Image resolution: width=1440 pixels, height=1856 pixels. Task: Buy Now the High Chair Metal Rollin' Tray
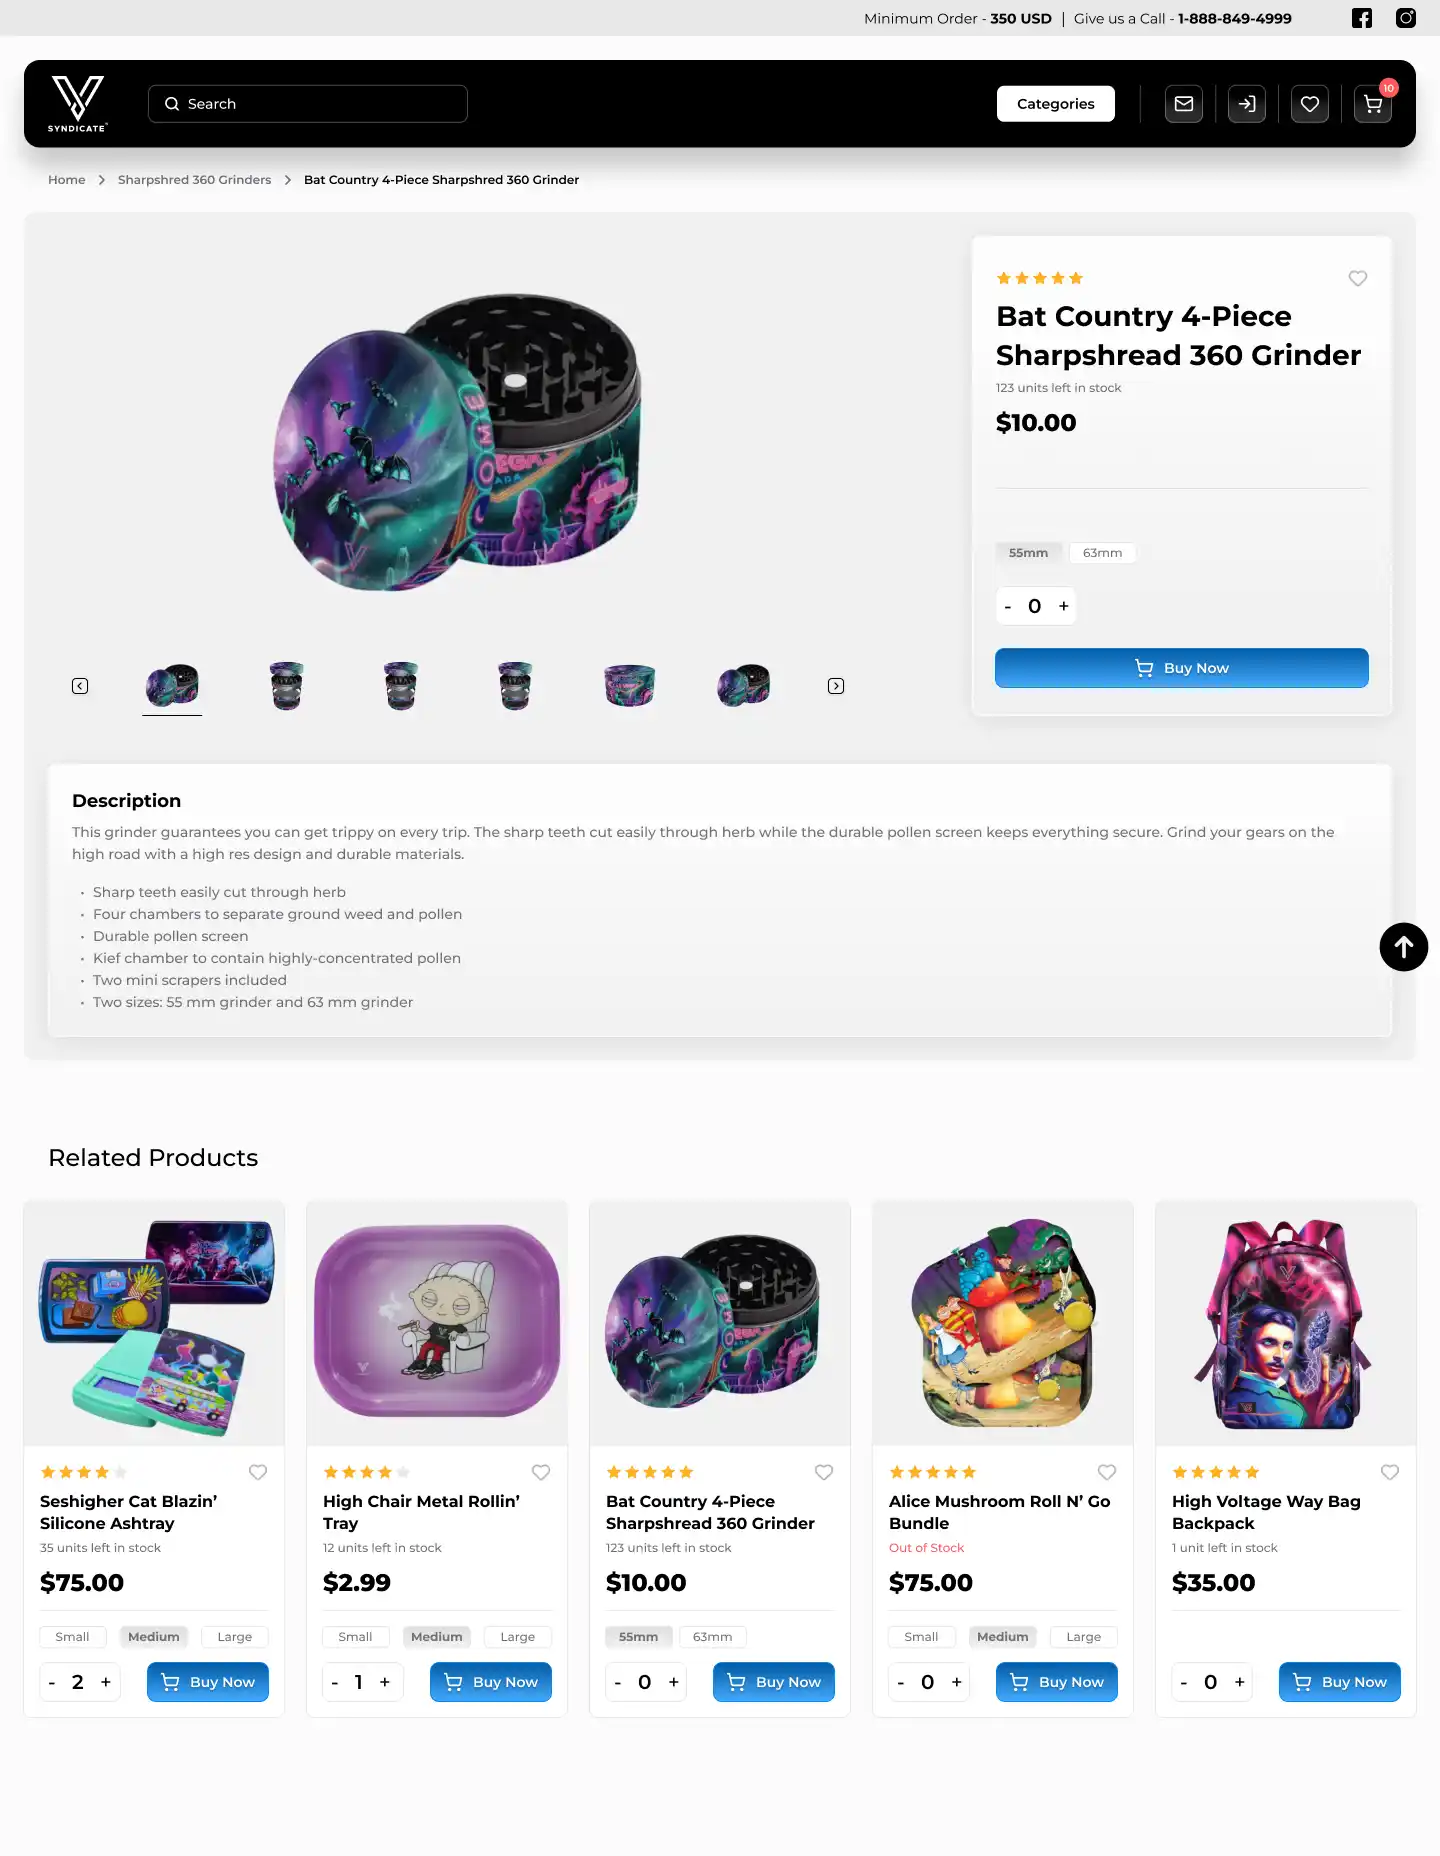point(491,1682)
